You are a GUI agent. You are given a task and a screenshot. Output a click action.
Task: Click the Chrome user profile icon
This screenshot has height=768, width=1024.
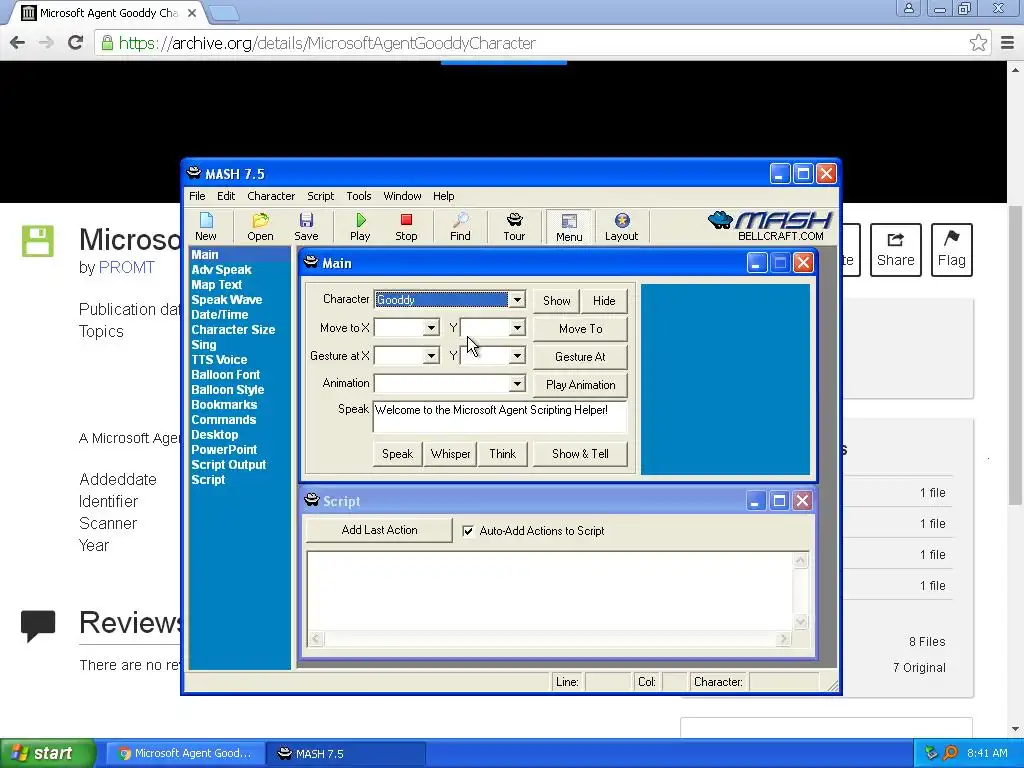pyautogui.click(x=908, y=8)
